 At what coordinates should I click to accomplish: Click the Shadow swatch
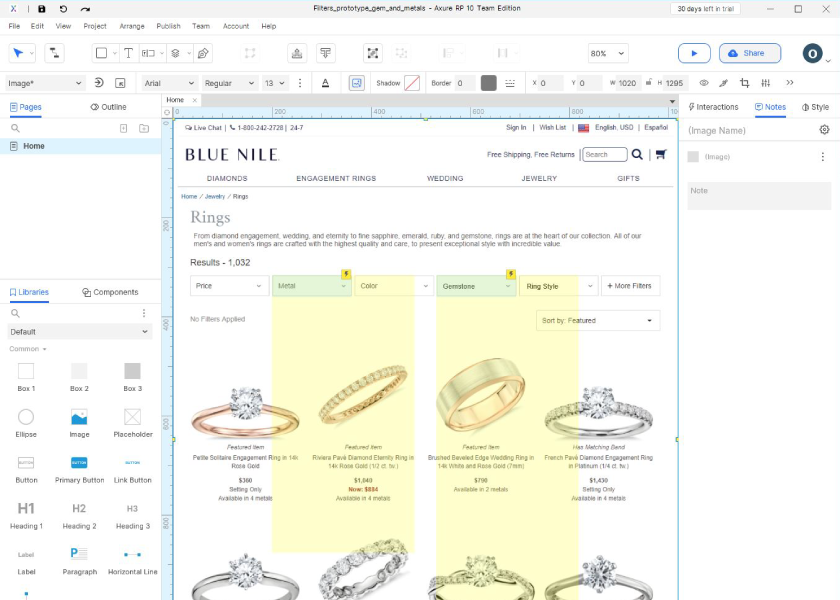tap(412, 83)
